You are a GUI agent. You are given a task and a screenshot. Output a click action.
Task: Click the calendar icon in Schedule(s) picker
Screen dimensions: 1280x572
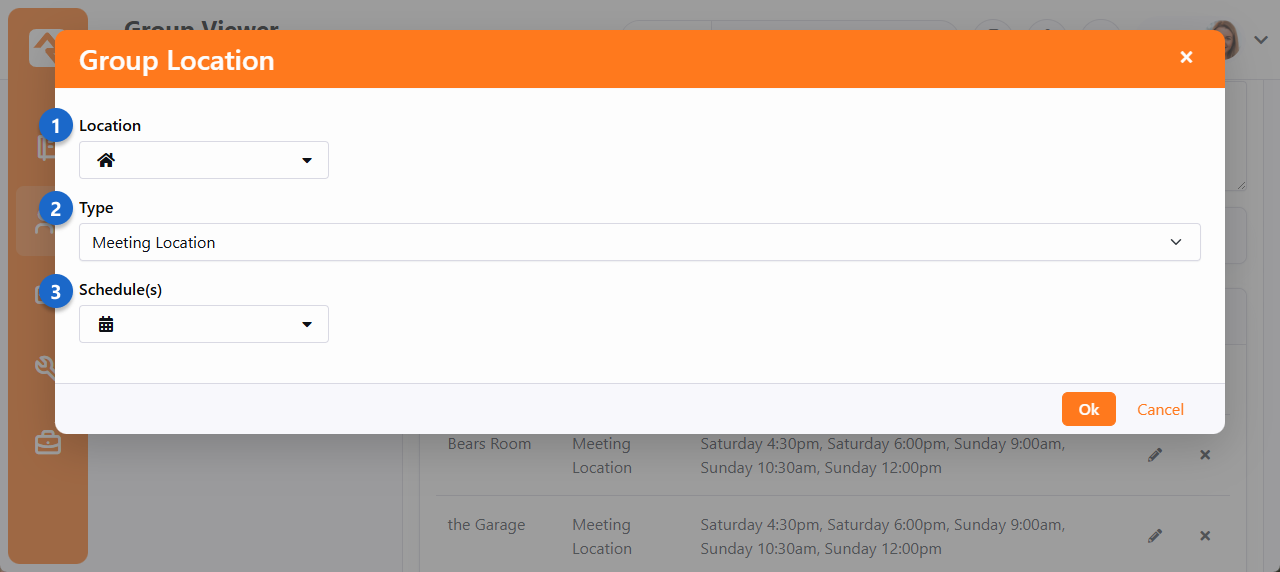[106, 324]
